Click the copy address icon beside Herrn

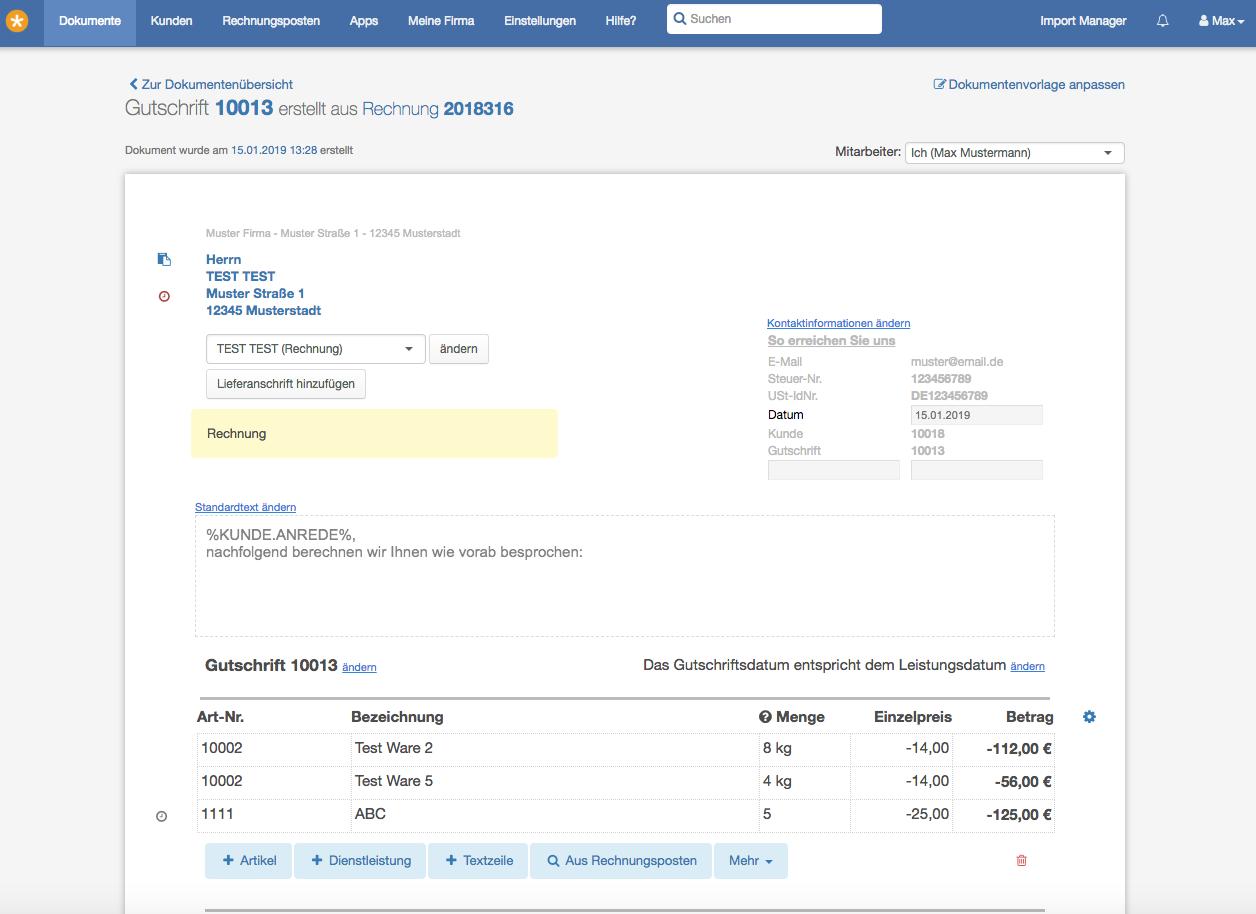[x=164, y=259]
